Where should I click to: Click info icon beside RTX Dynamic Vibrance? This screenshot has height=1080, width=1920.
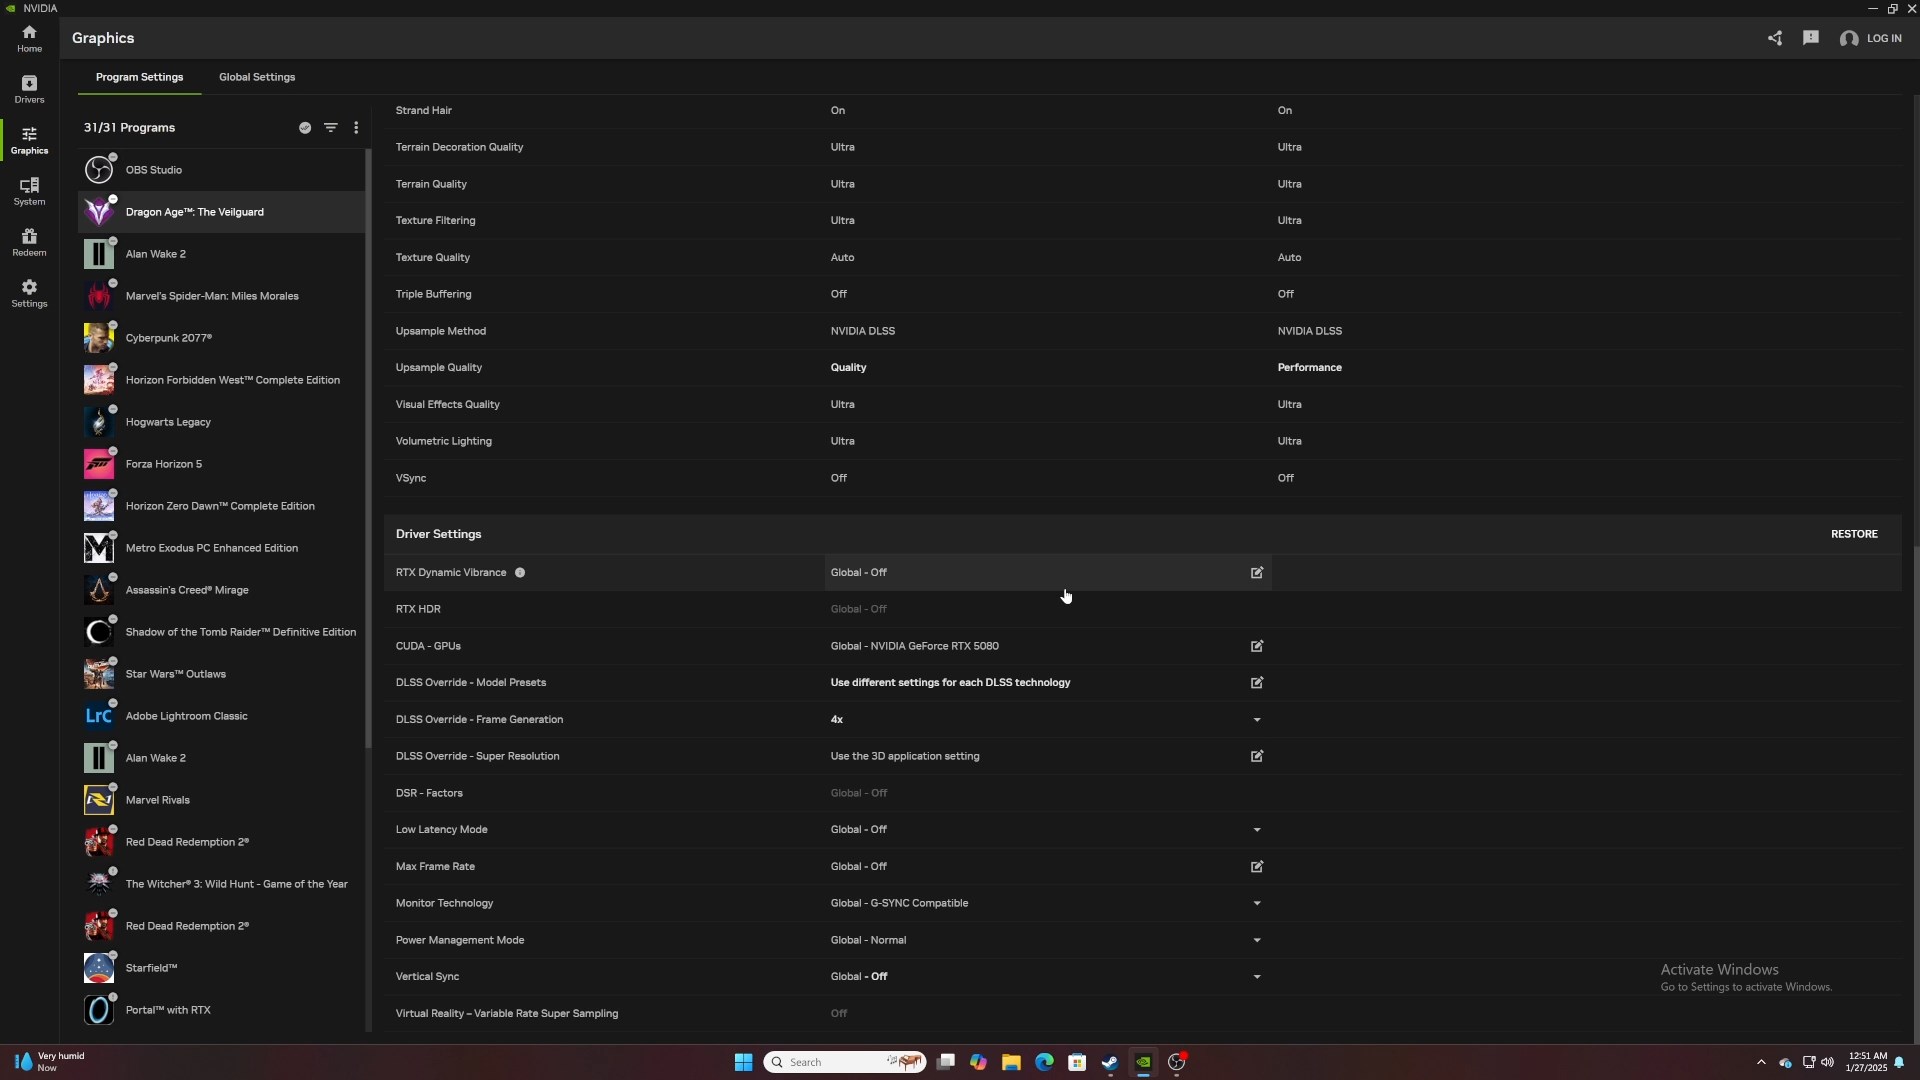520,573
